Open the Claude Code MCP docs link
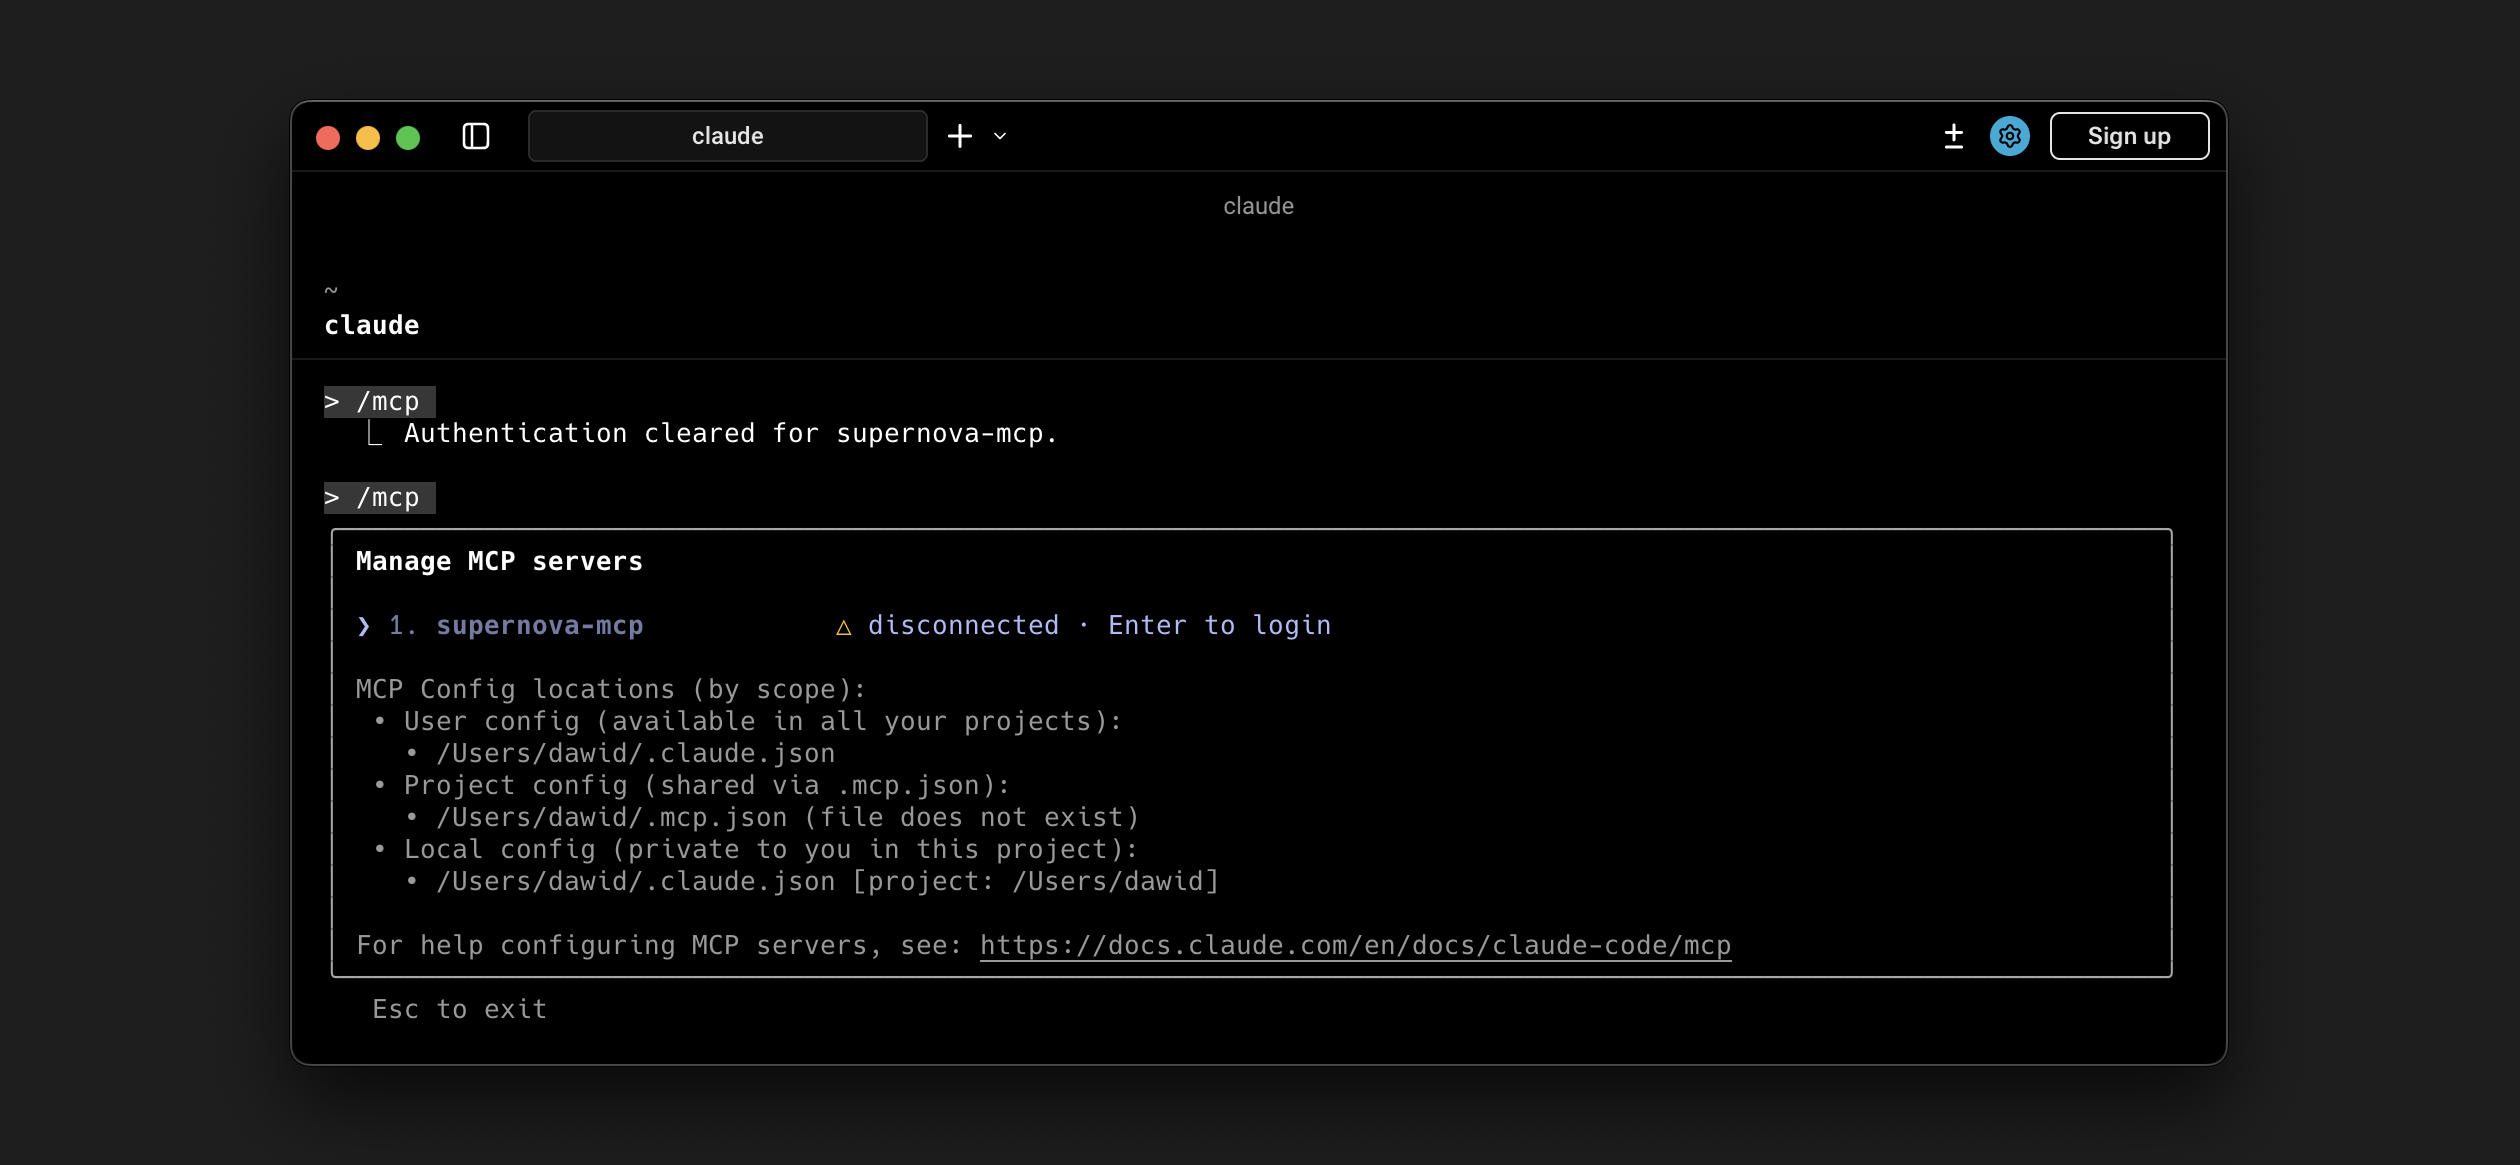 (x=1355, y=945)
